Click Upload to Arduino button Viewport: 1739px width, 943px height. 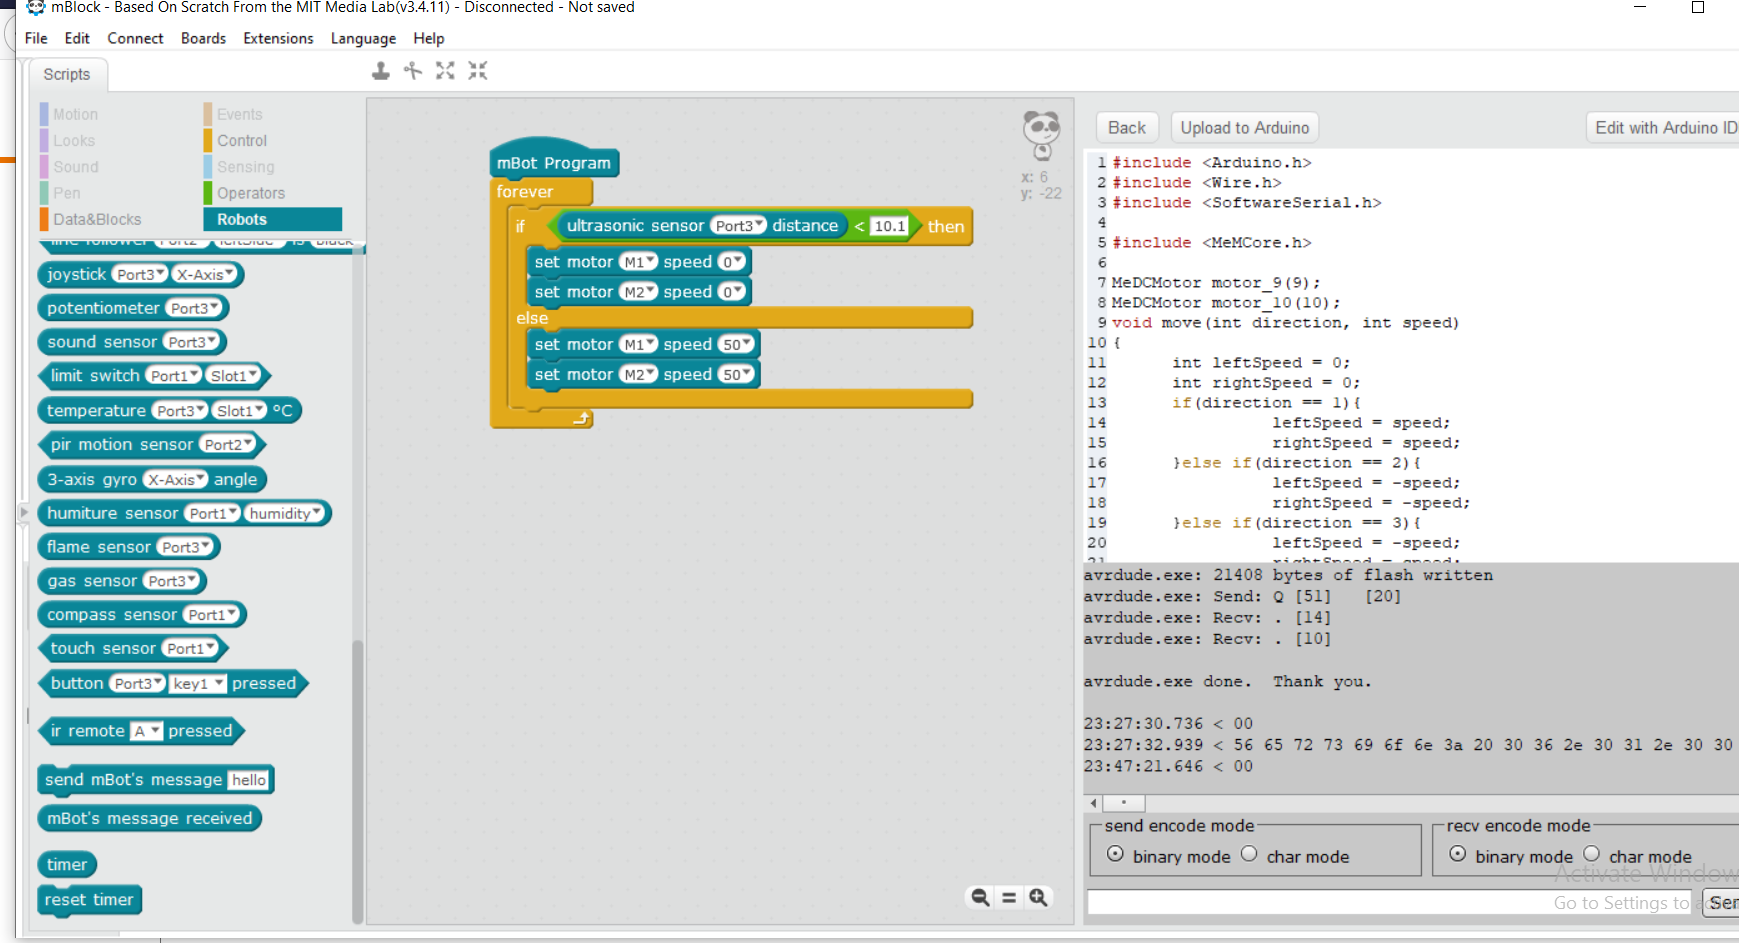point(1244,127)
